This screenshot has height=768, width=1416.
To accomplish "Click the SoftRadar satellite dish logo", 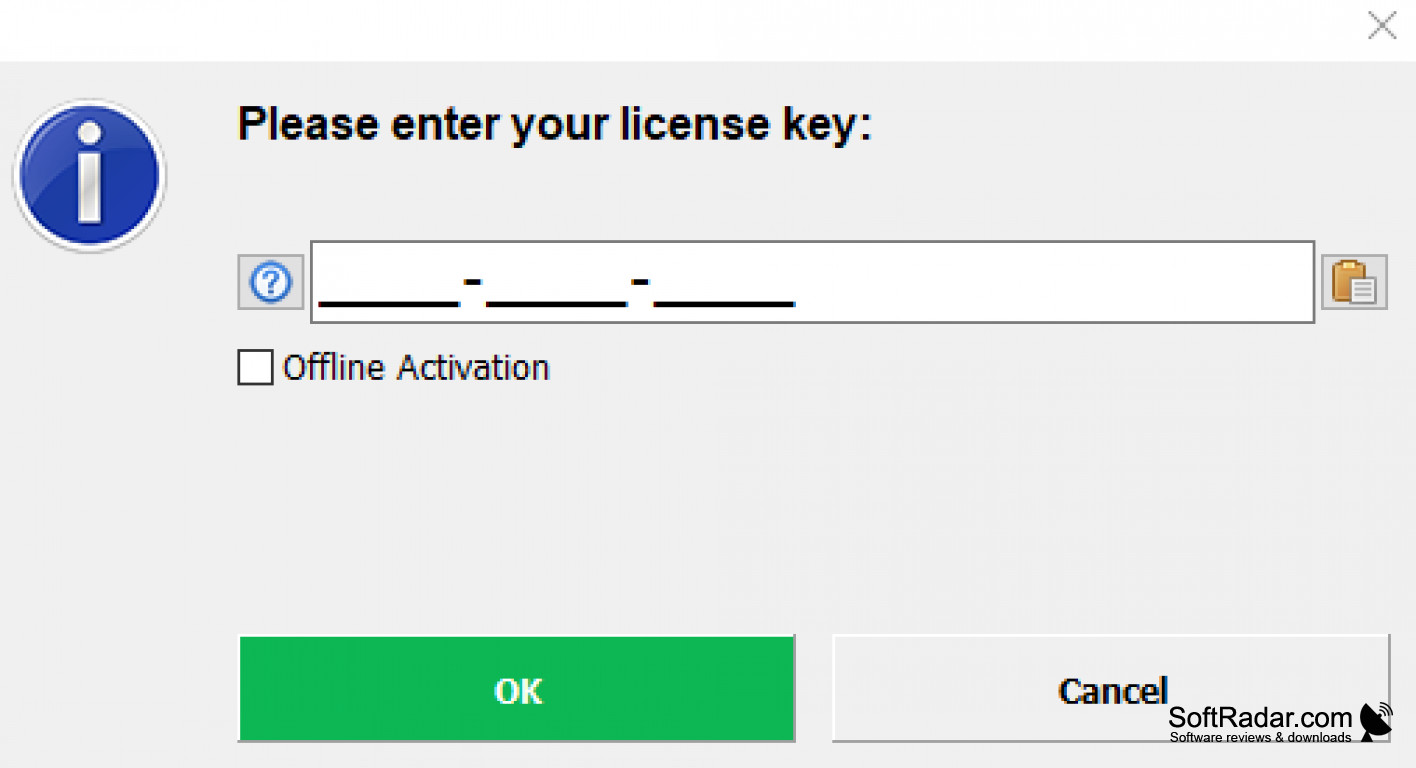I will tap(1376, 721).
